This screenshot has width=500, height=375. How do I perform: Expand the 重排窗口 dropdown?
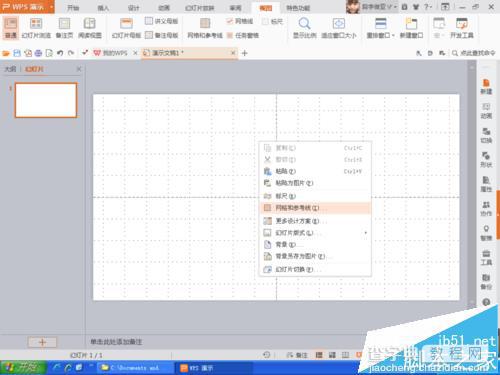pos(393,35)
